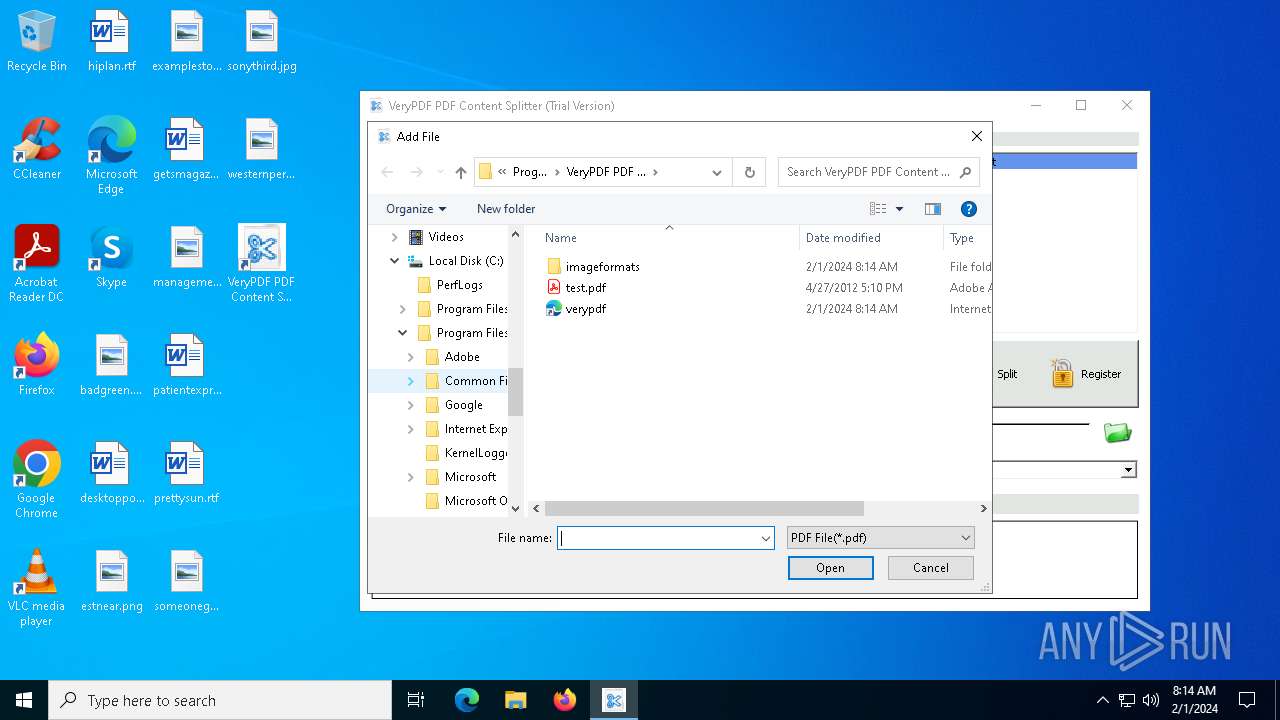Open the Recycle Bin desktop icon

click(37, 42)
